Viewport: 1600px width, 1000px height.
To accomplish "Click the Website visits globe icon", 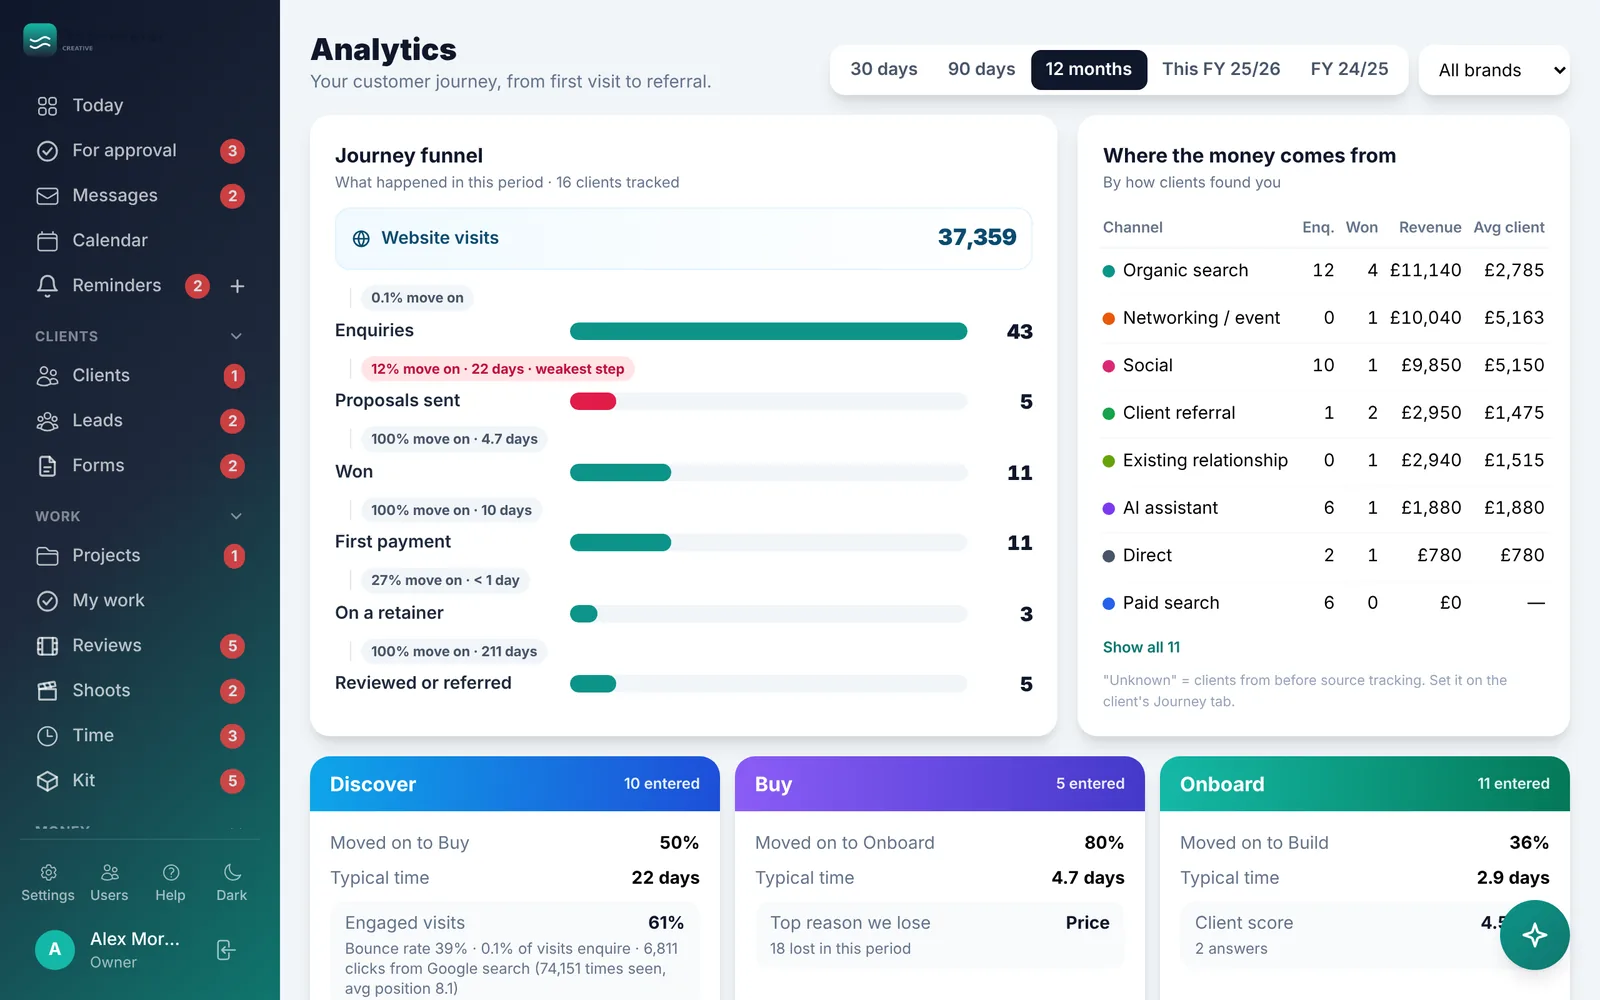I will coord(361,239).
